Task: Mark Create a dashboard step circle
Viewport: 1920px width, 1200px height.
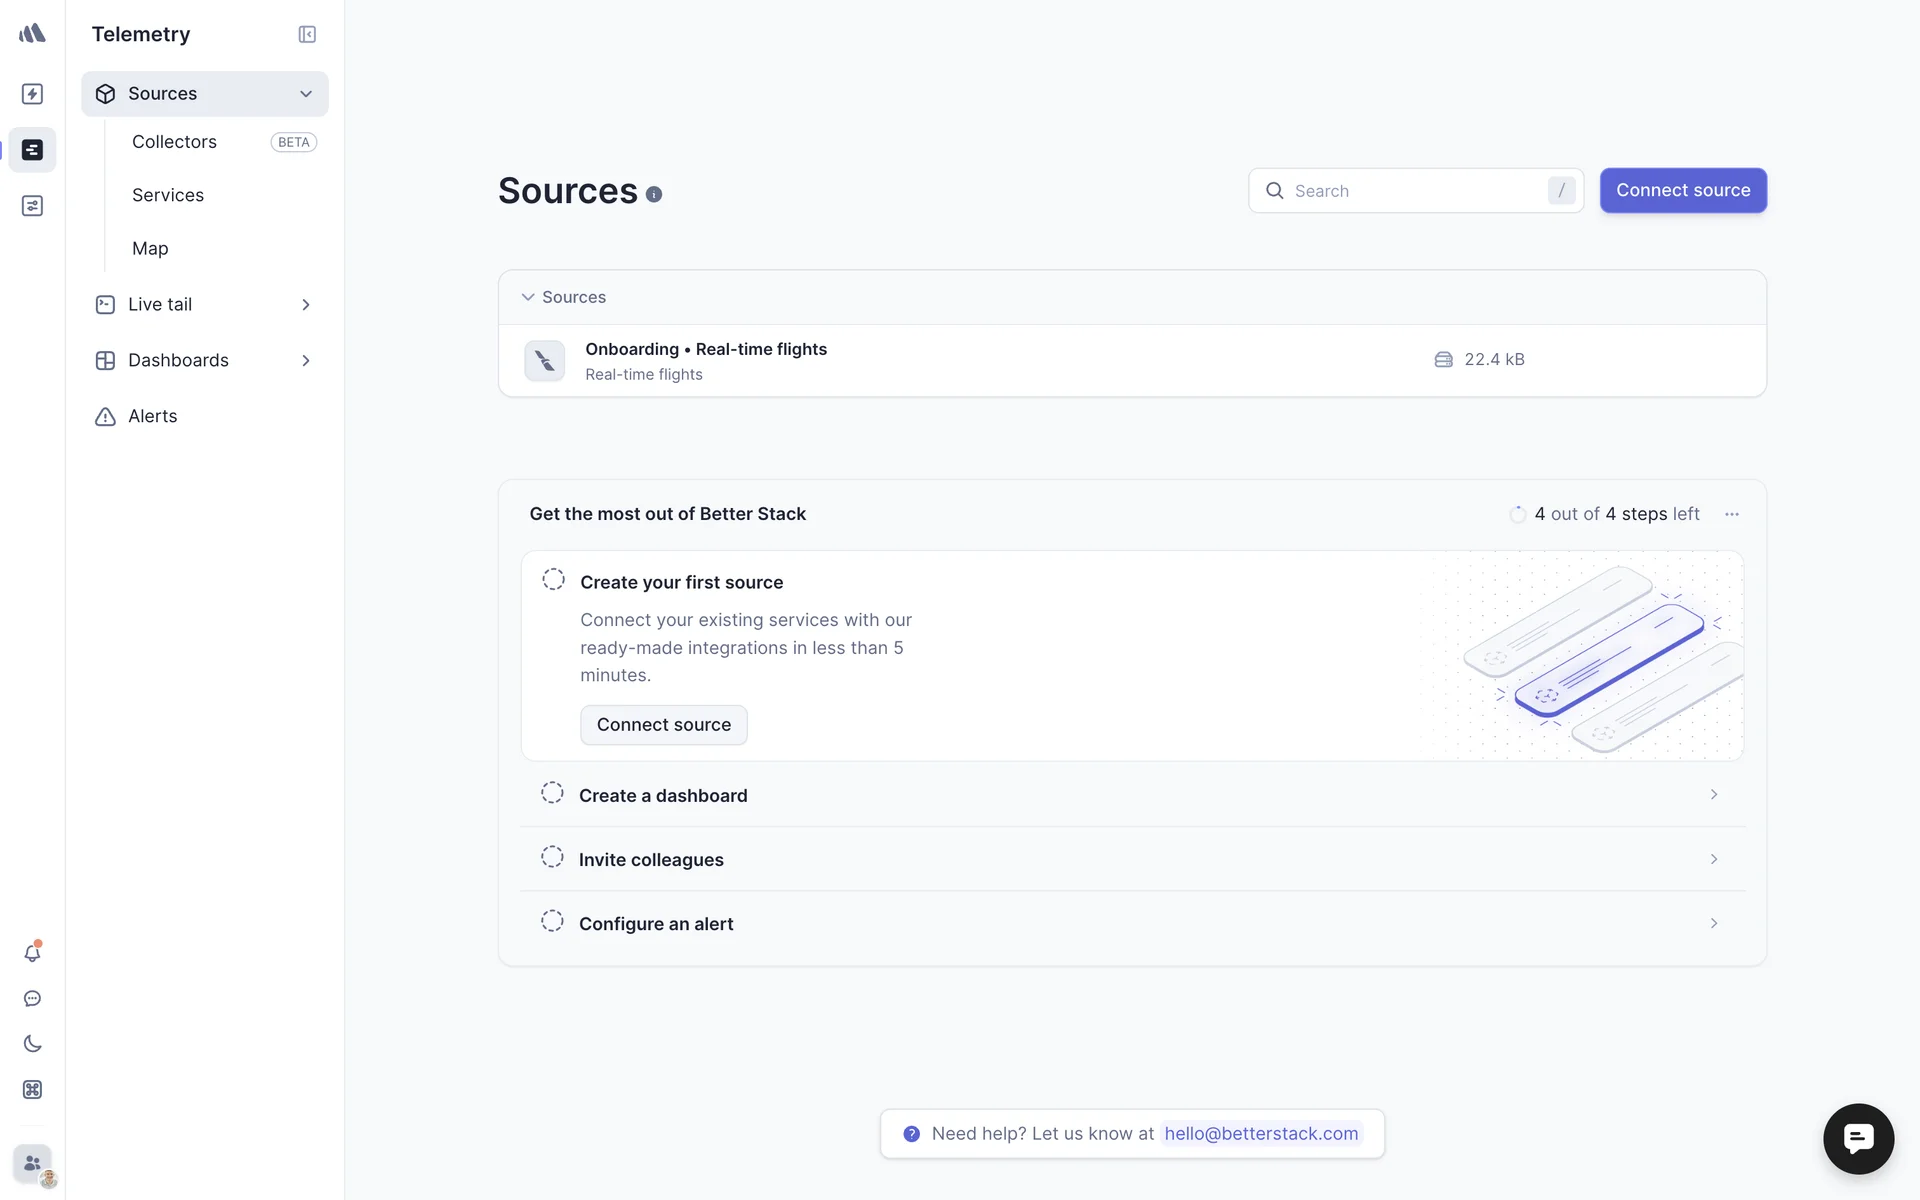Action: pos(552,794)
